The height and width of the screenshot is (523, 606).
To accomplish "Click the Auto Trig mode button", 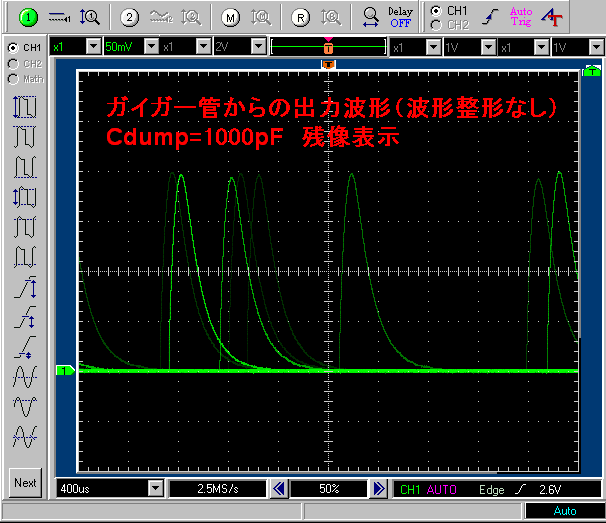I will [521, 17].
